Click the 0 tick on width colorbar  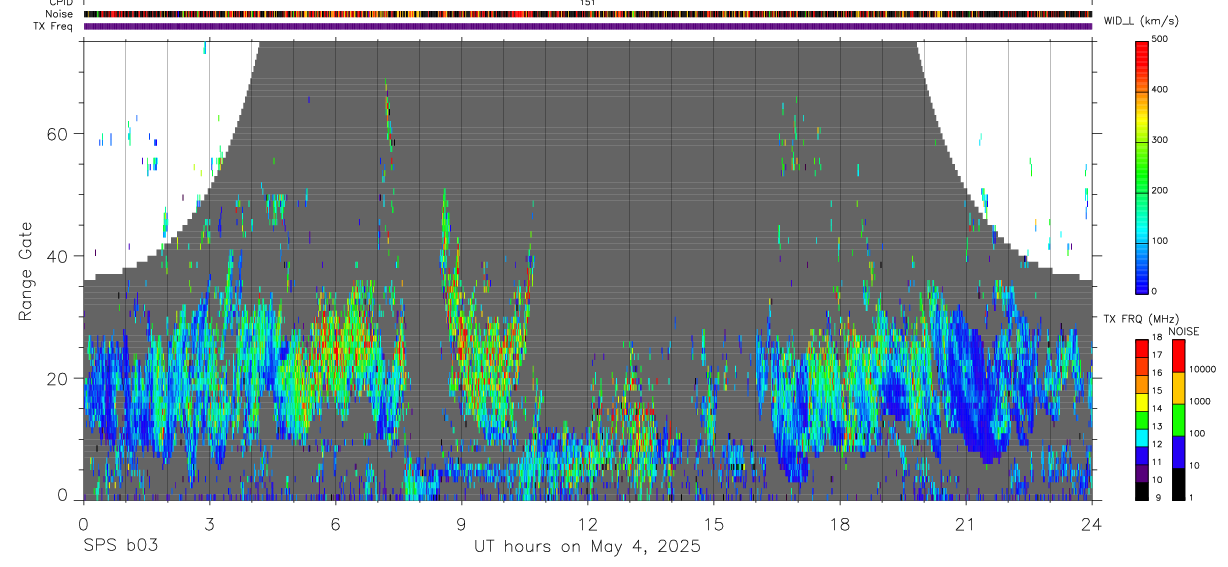(x=1155, y=291)
